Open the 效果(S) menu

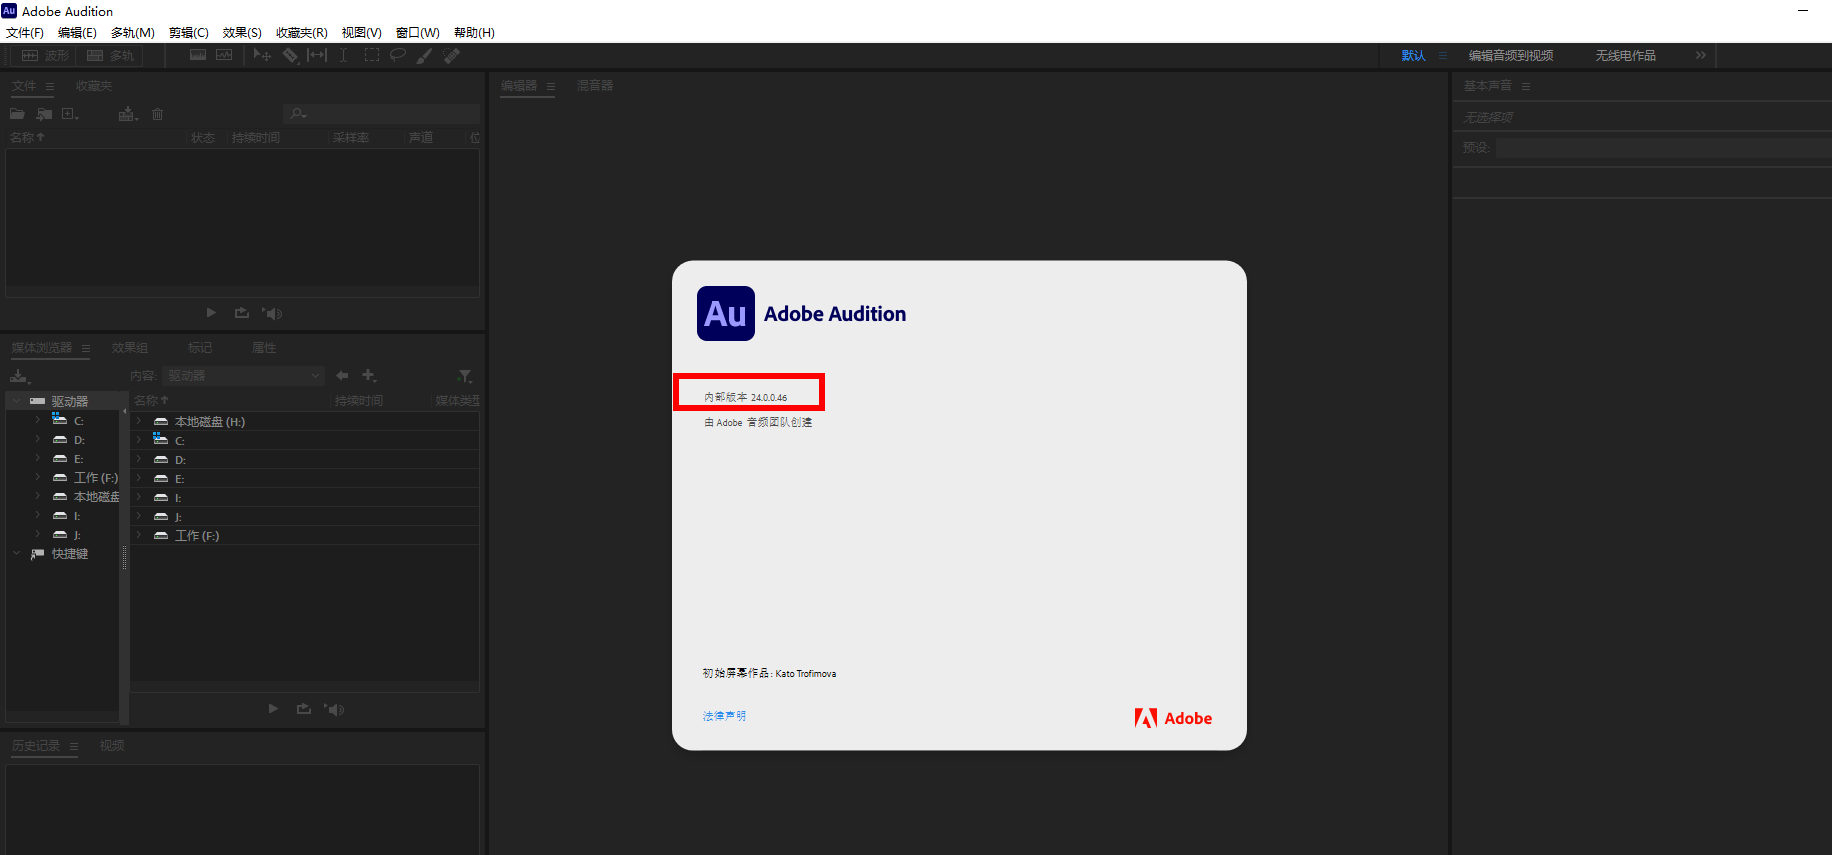[242, 33]
